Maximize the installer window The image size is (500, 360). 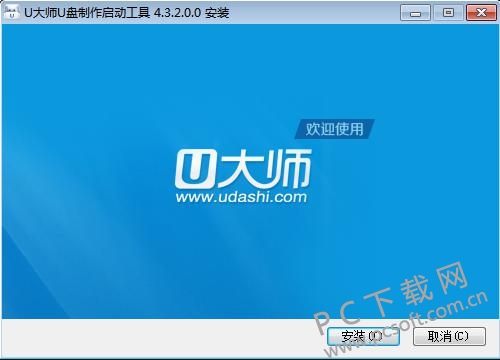pos(448,13)
